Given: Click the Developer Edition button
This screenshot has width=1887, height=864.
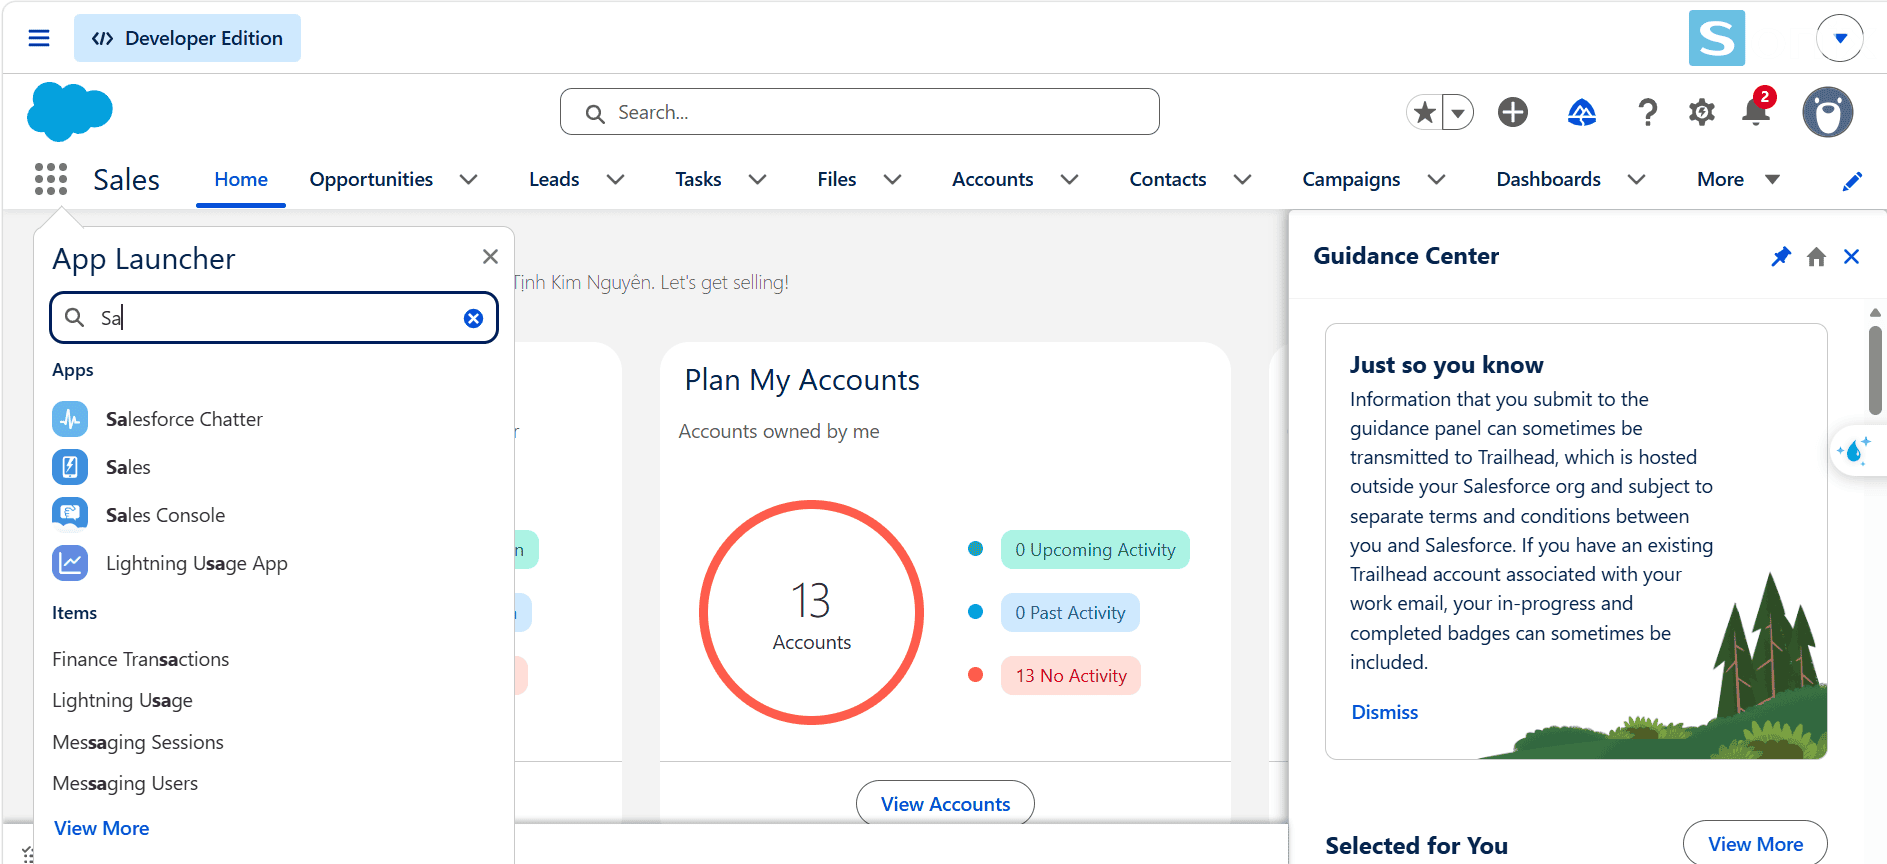Looking at the screenshot, I should (x=187, y=38).
